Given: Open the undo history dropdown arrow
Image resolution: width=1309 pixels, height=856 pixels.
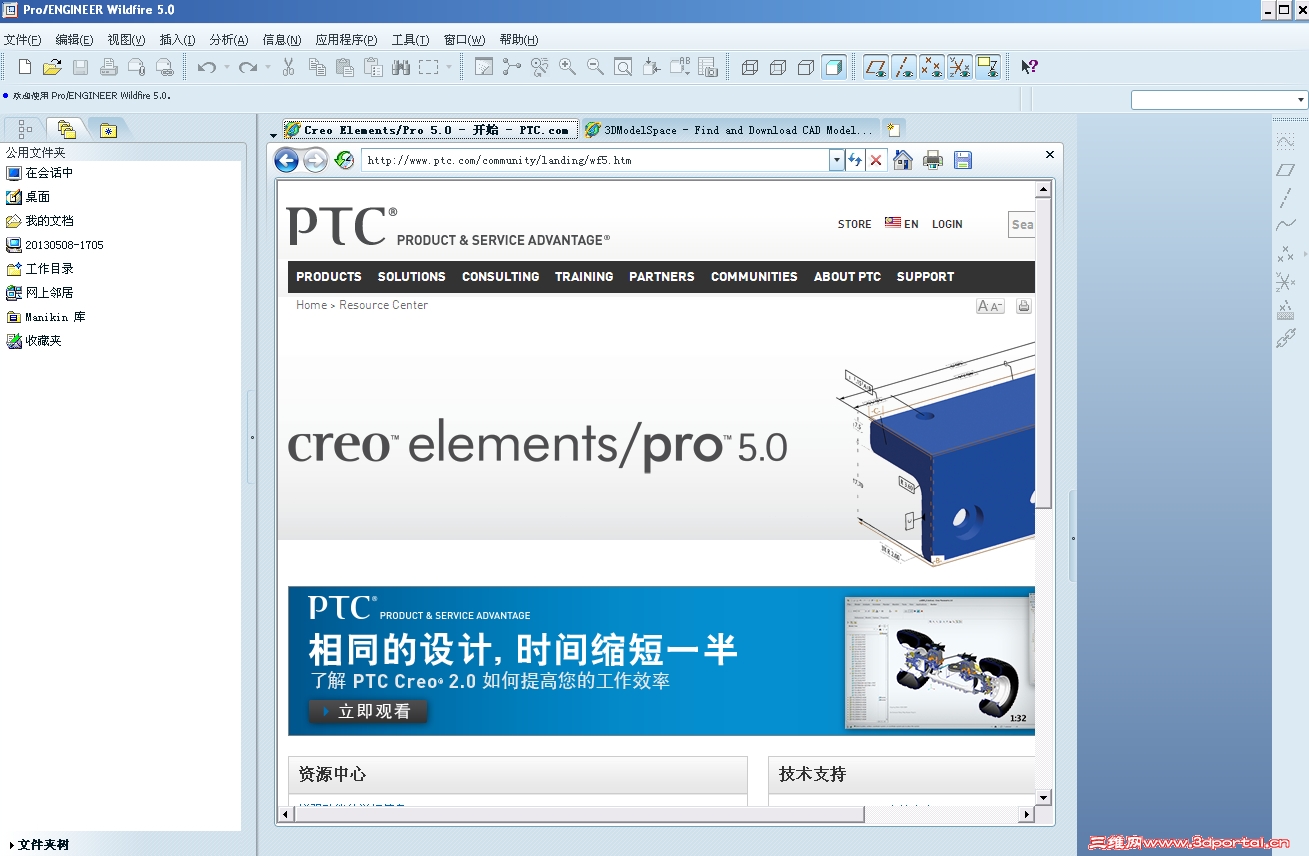Looking at the screenshot, I should (x=227, y=67).
